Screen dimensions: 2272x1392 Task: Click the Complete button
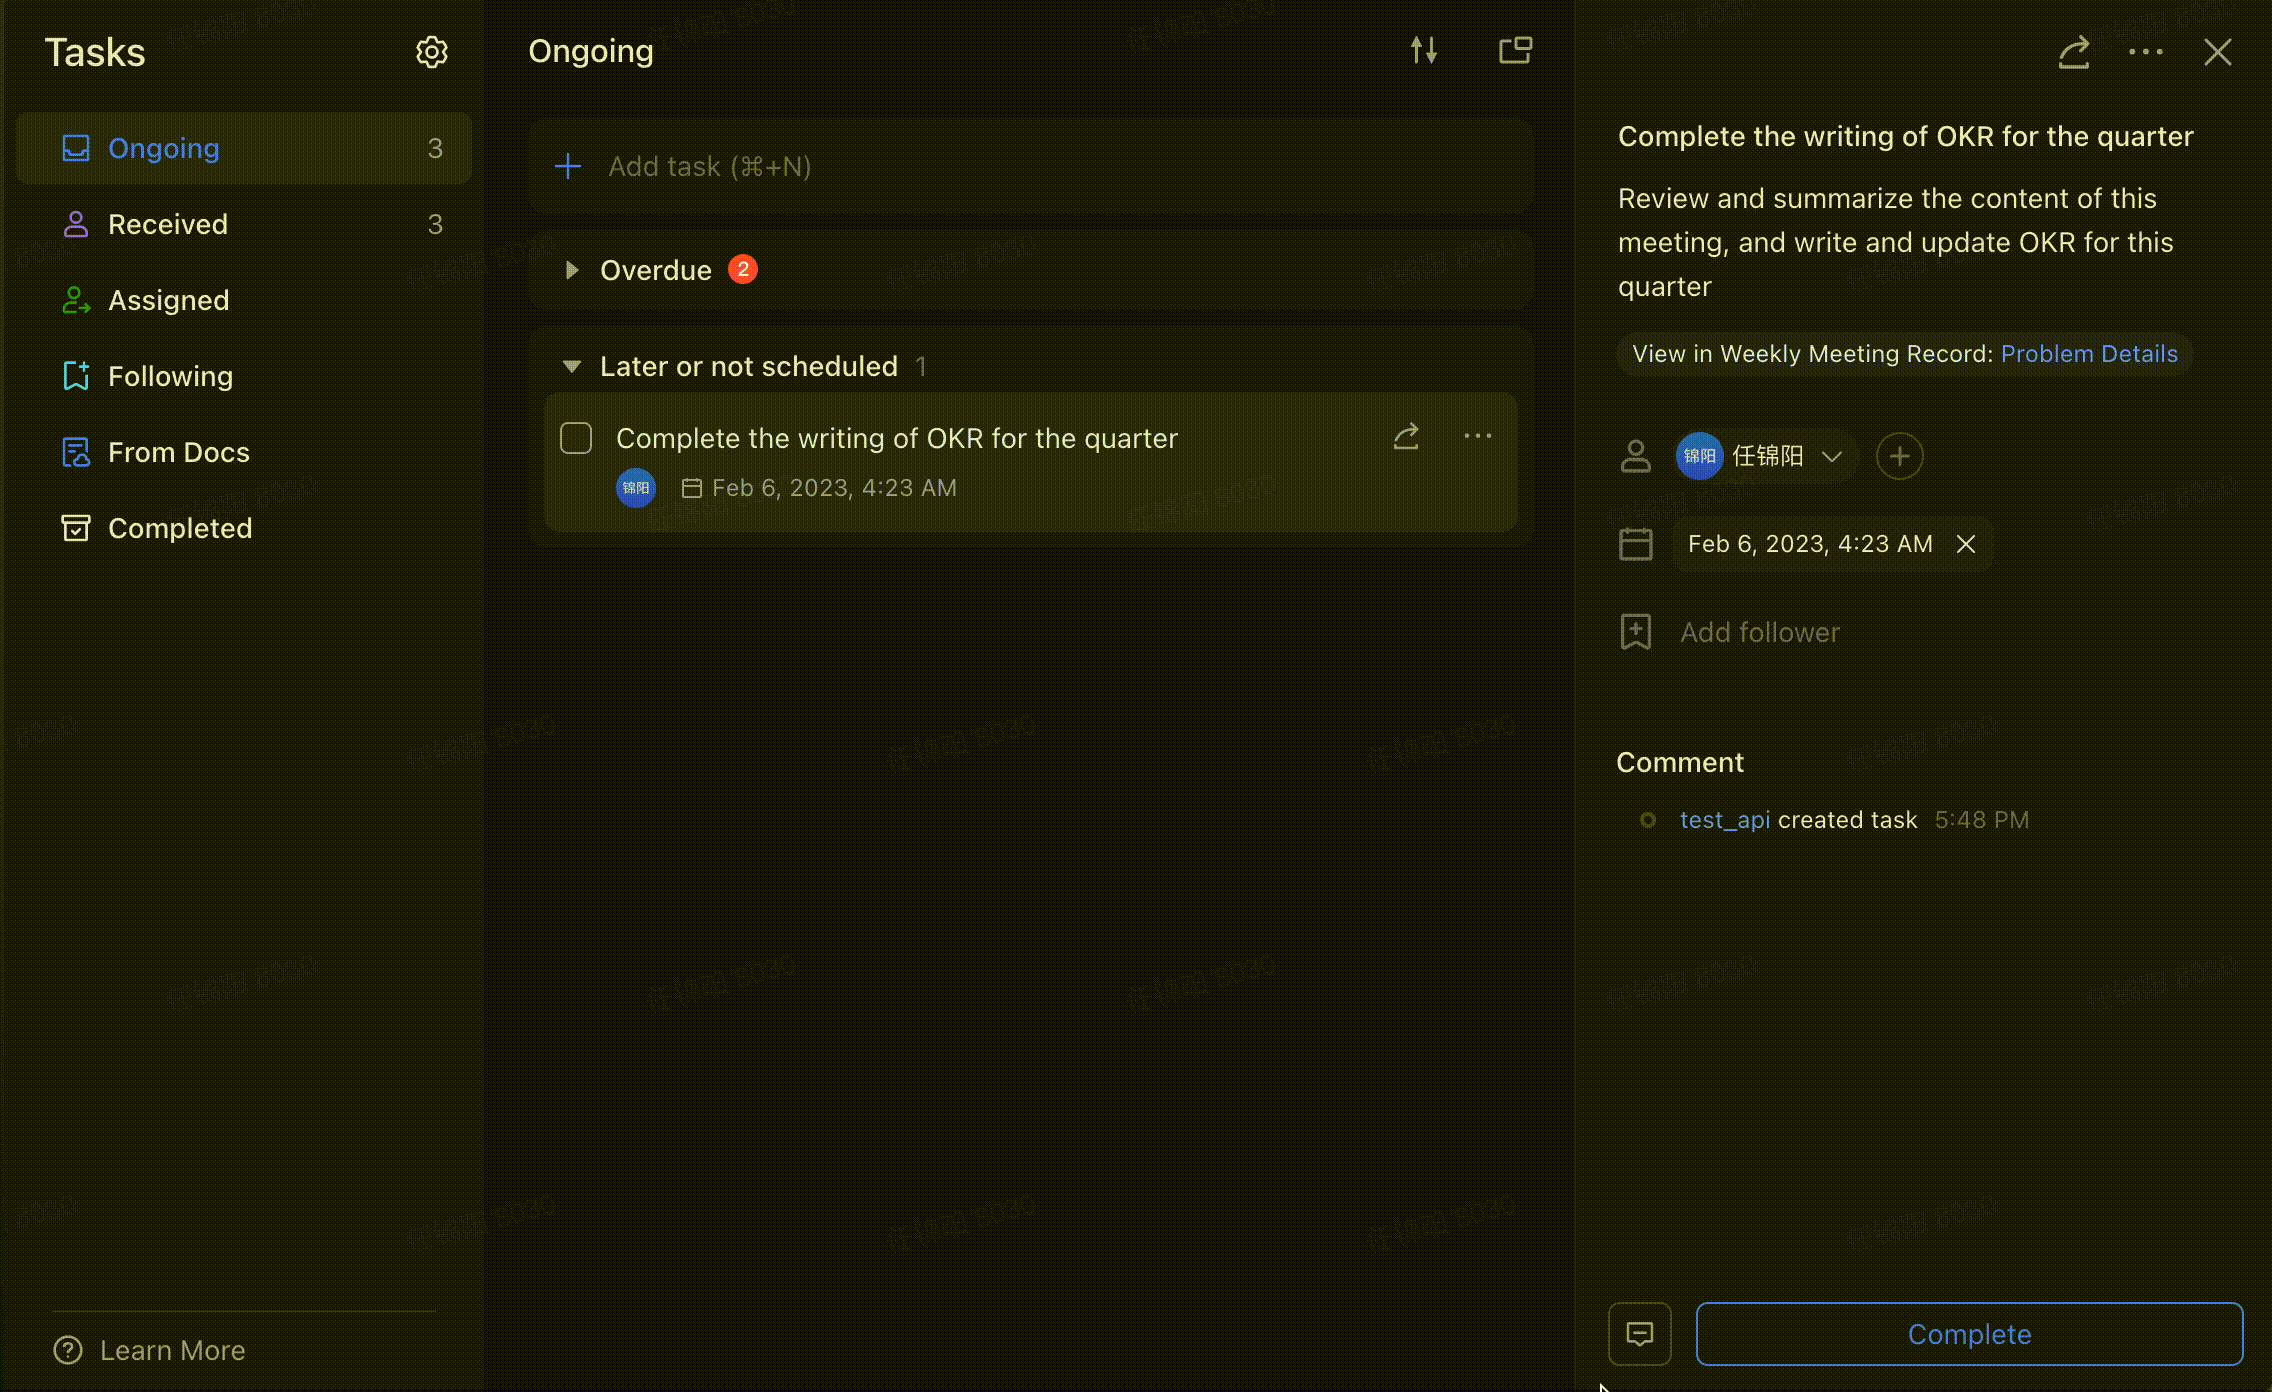(x=1969, y=1334)
